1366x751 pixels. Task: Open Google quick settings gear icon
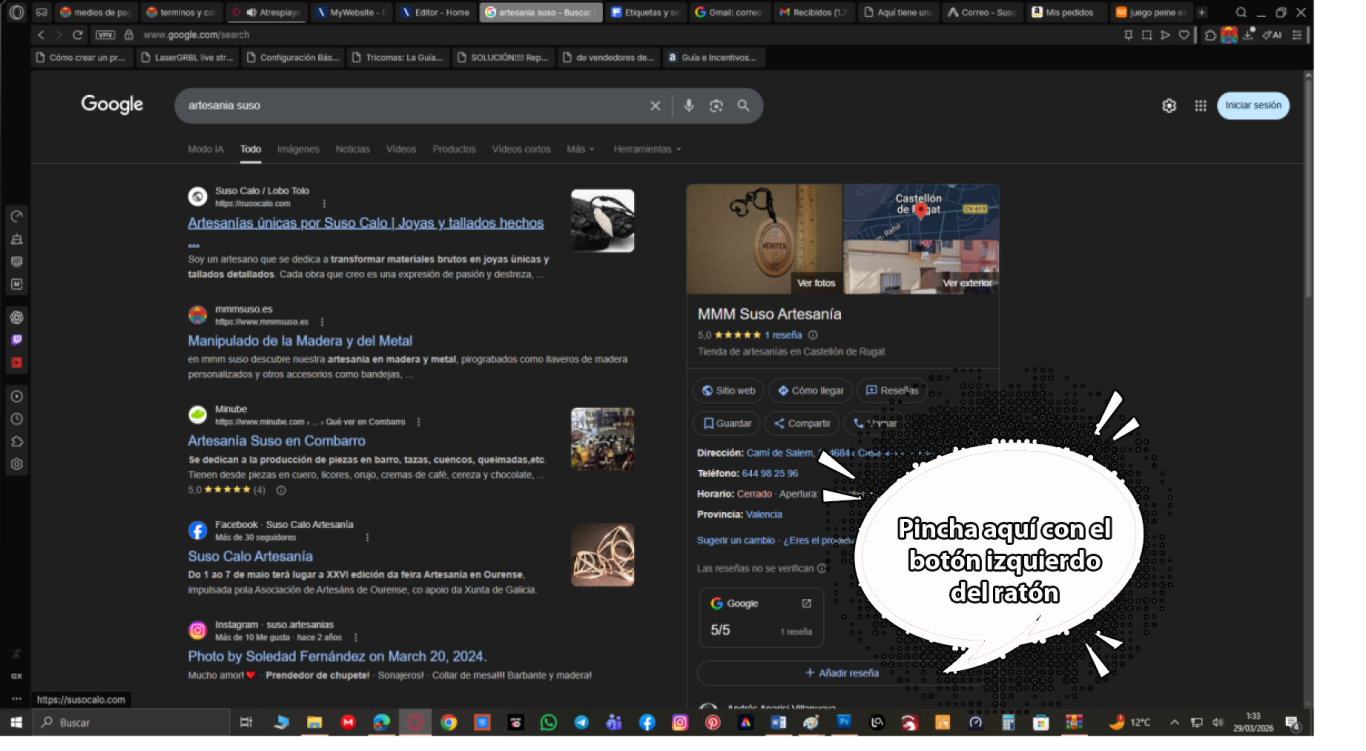pyautogui.click(x=1169, y=106)
